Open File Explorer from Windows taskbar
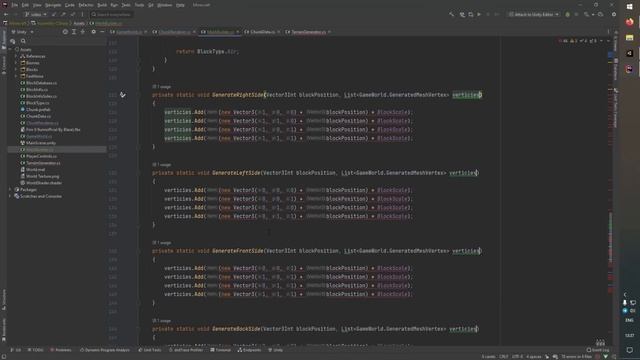The image size is (640, 360). [629, 38]
